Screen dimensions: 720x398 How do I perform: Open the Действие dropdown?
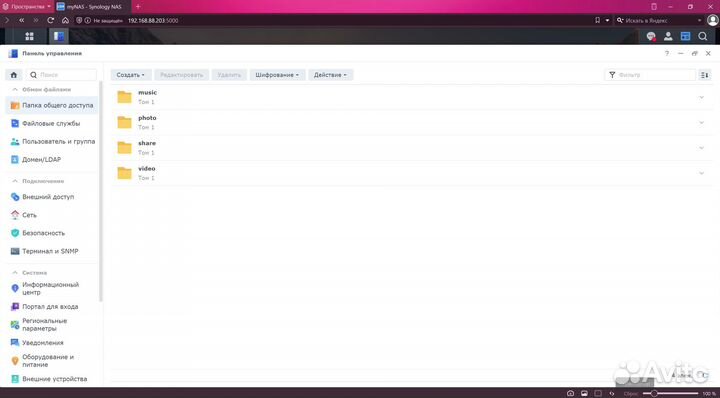click(331, 75)
